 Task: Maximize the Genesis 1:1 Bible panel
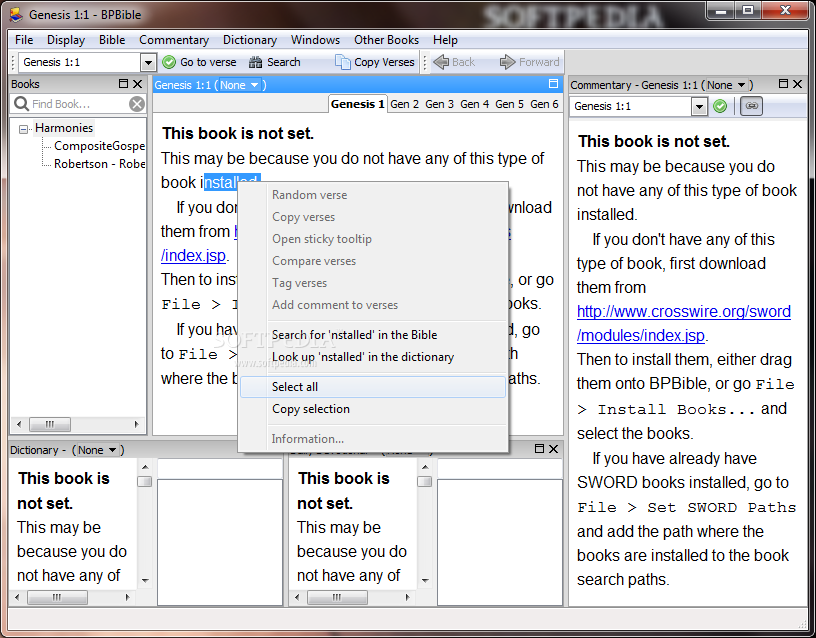click(x=553, y=84)
